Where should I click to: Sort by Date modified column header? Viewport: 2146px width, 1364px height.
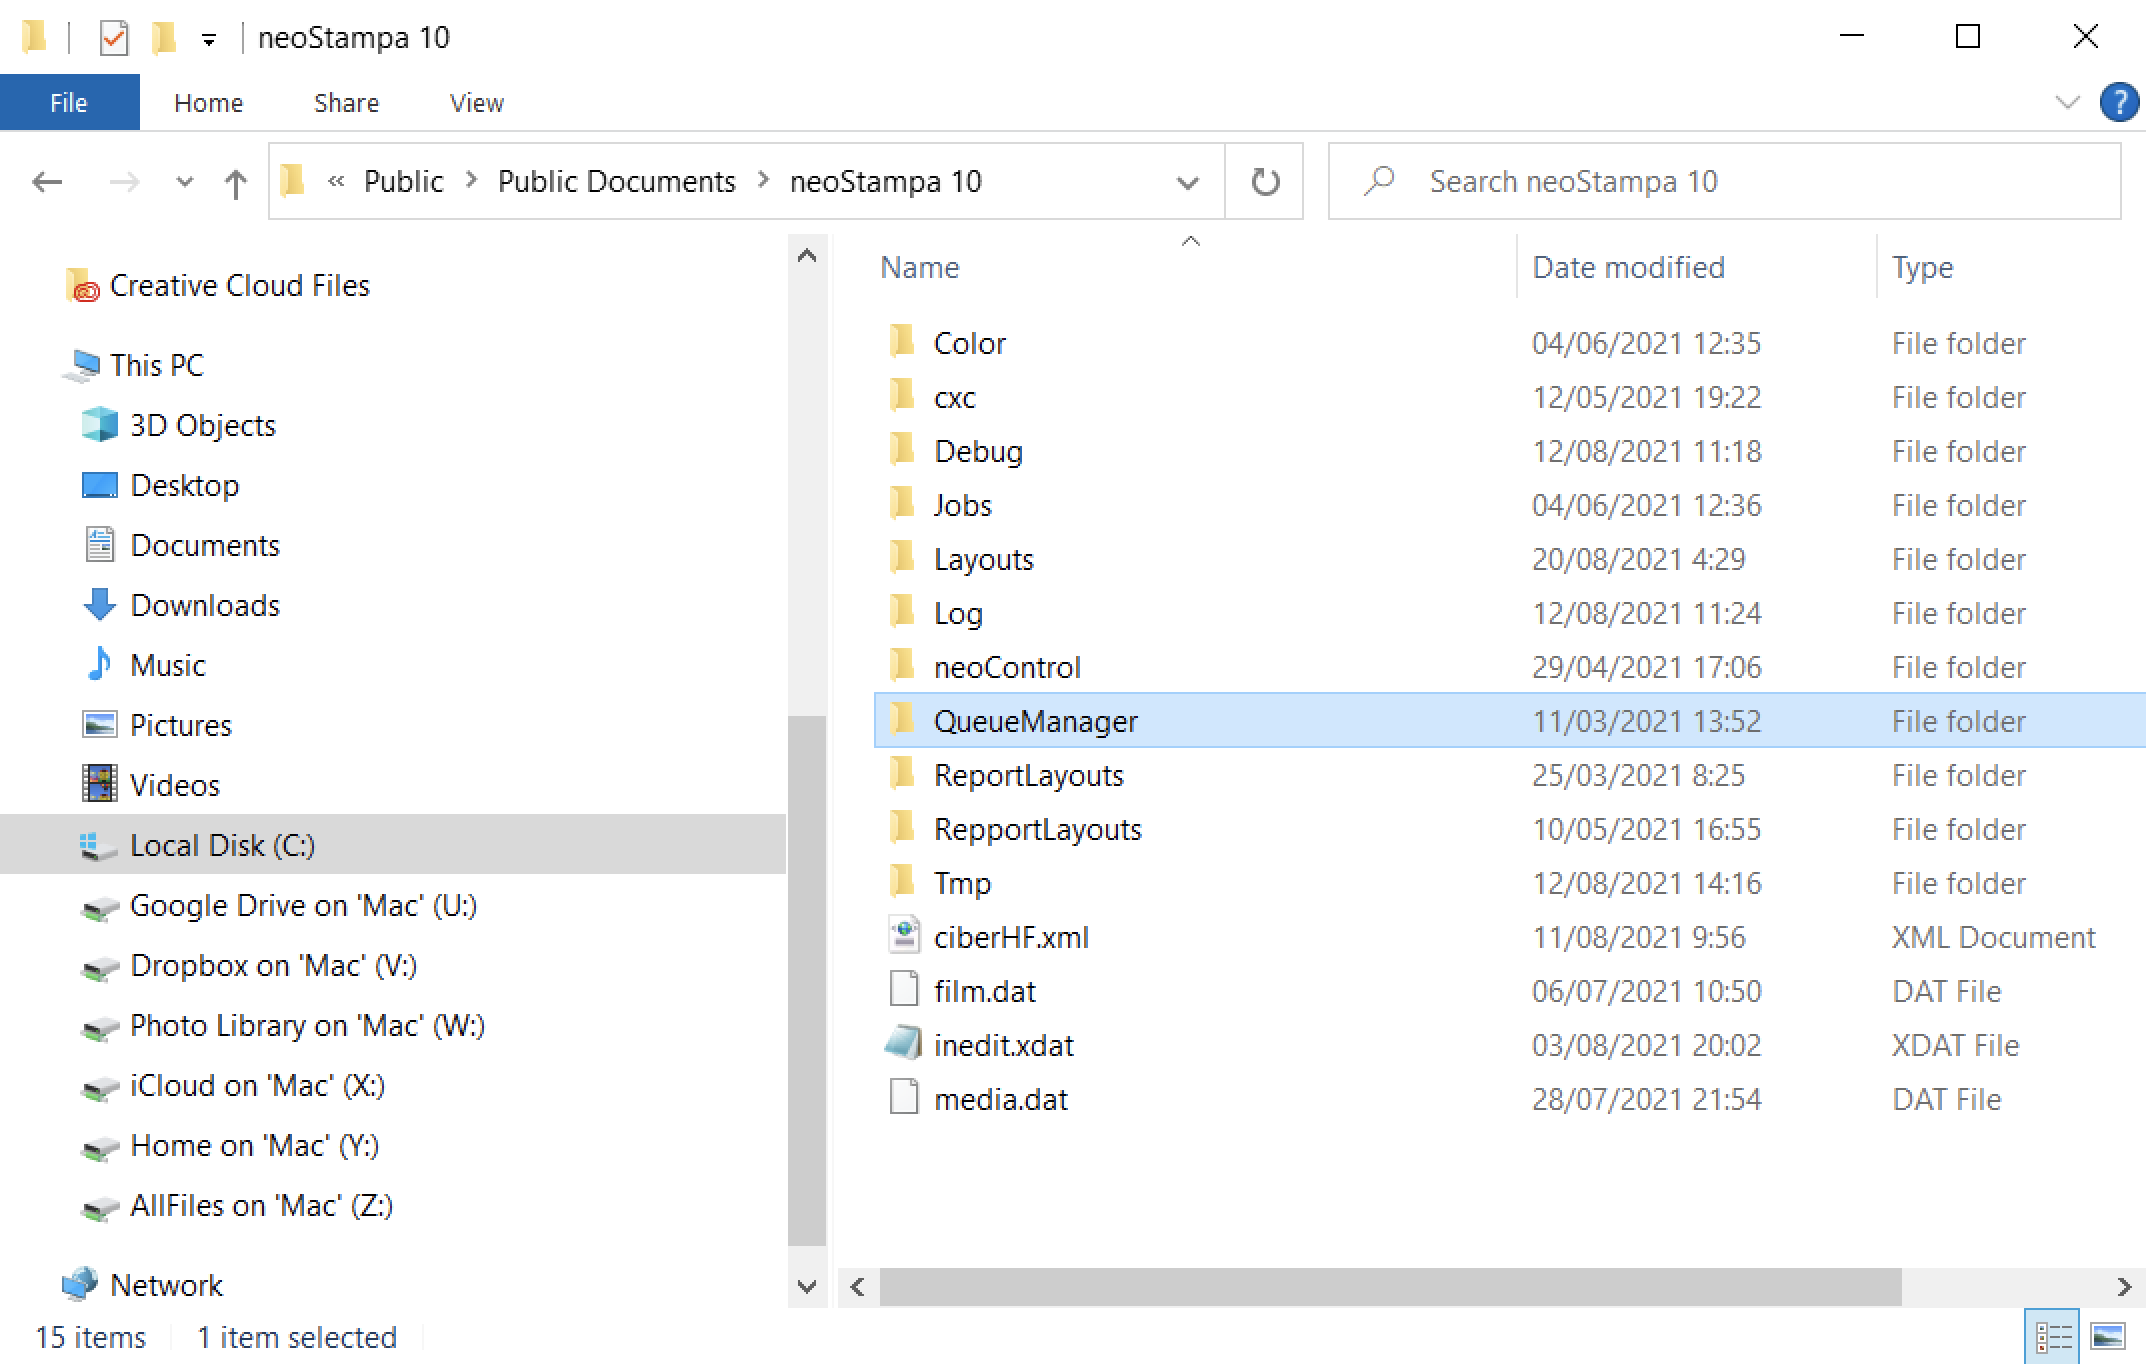1628,267
